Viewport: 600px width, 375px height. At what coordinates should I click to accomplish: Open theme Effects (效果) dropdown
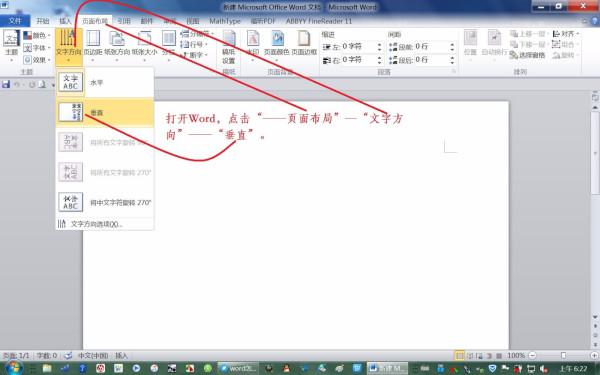[x=37, y=60]
